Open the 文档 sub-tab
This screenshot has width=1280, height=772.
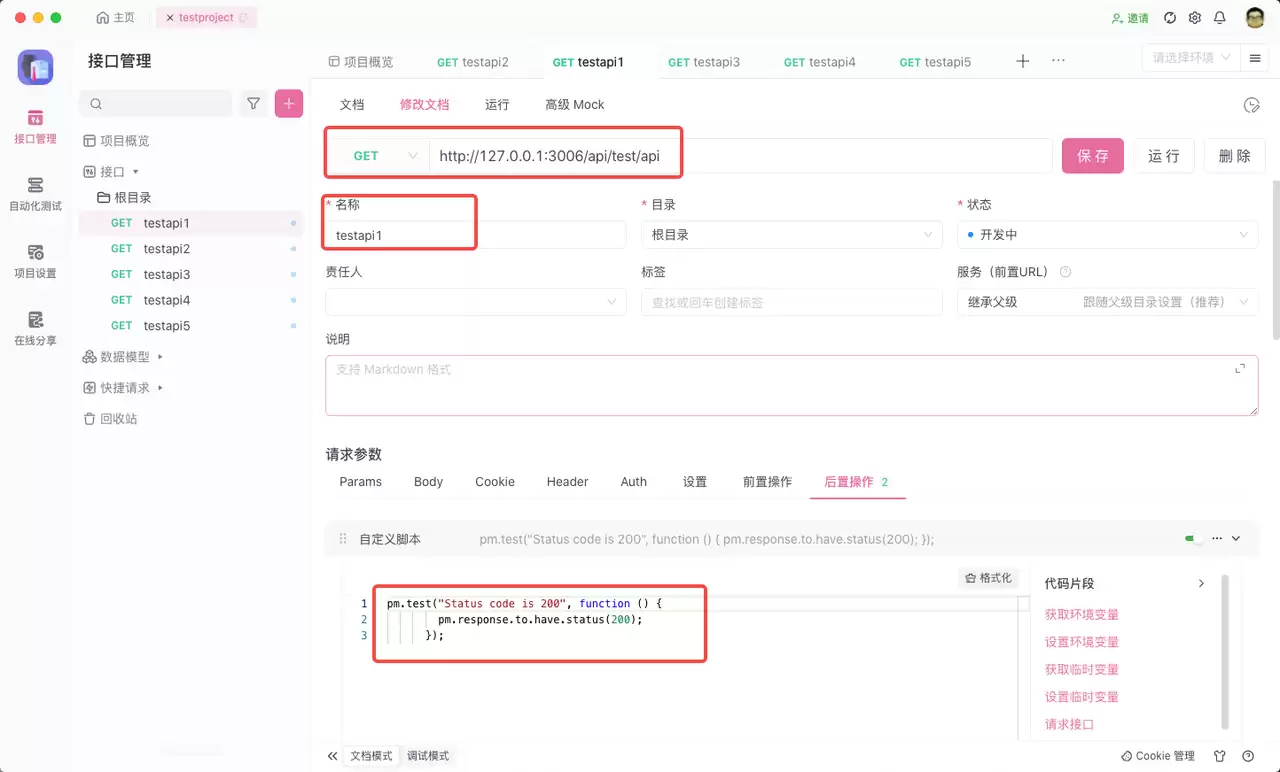(352, 105)
